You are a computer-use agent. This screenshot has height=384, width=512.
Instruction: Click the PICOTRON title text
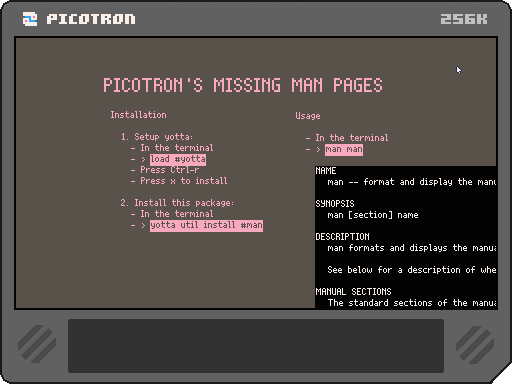[x=91, y=19]
